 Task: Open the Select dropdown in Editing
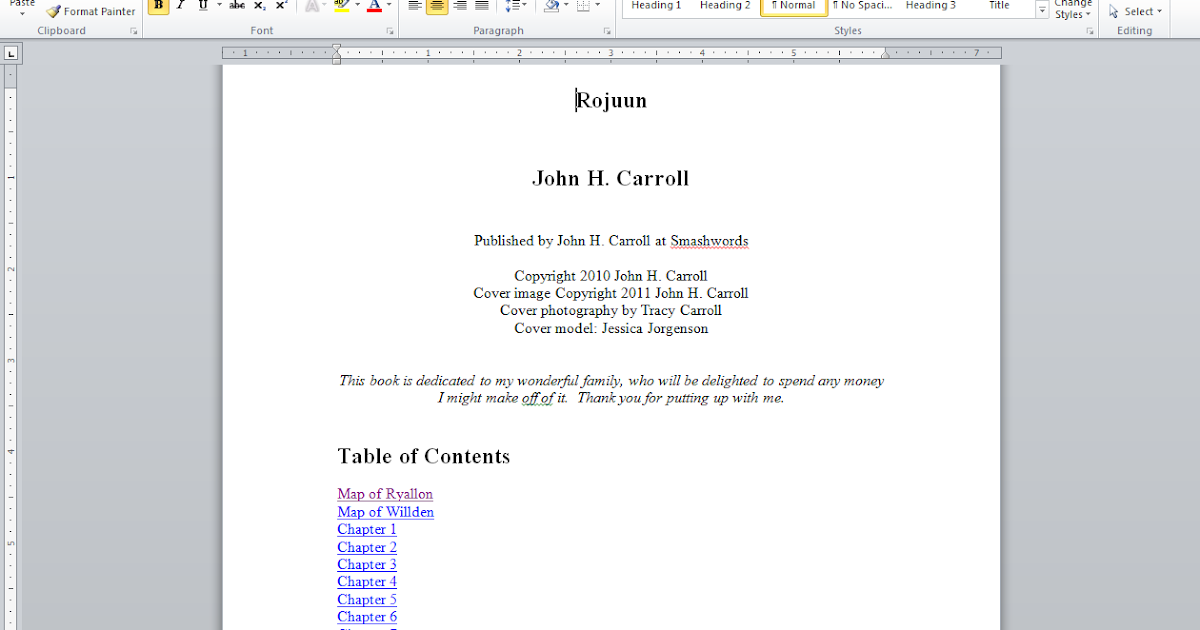pyautogui.click(x=1136, y=12)
